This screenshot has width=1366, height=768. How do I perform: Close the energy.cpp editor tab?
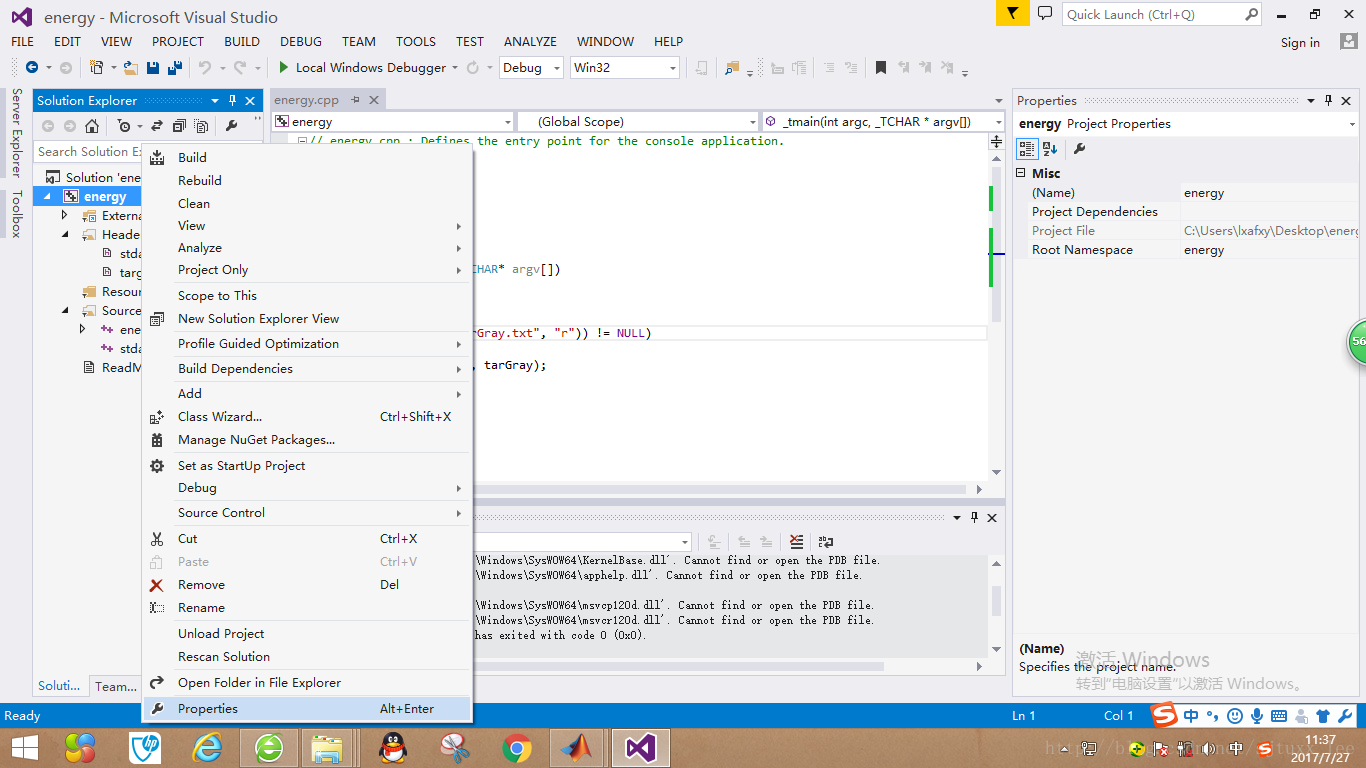(x=374, y=100)
